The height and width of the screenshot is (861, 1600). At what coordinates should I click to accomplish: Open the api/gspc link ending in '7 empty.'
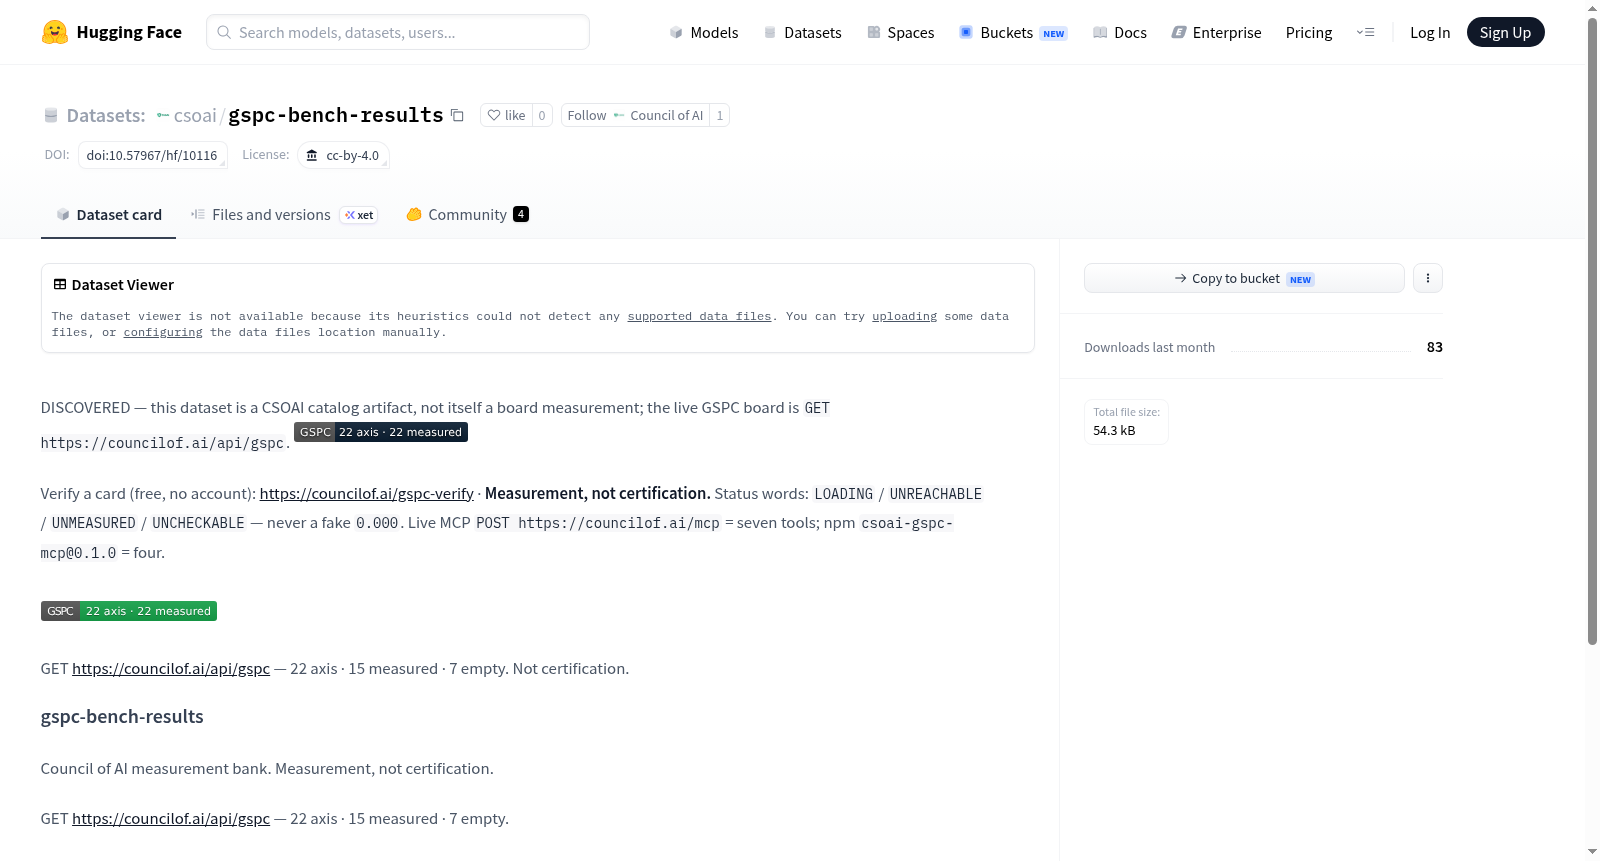pyautogui.click(x=171, y=818)
